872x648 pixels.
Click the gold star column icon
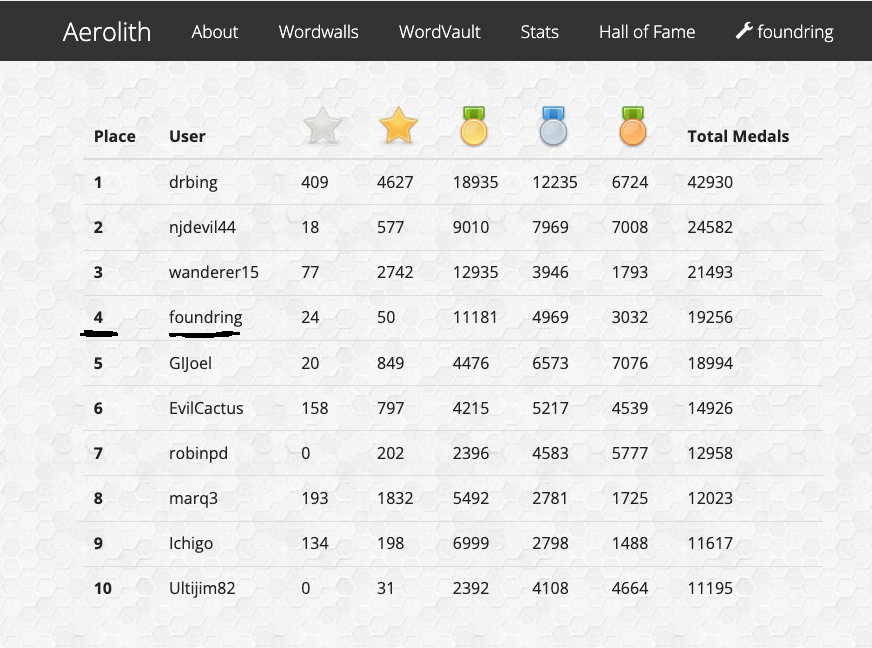pyautogui.click(x=398, y=126)
